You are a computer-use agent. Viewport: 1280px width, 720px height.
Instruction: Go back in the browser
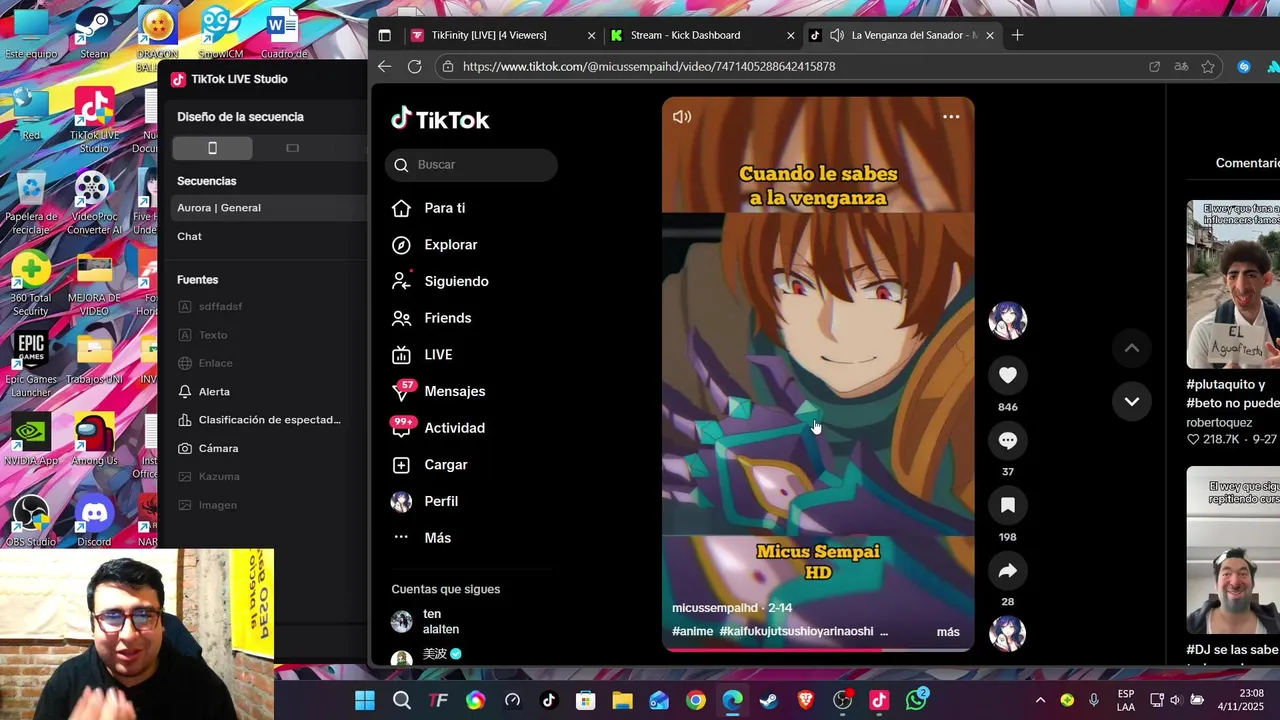385,66
